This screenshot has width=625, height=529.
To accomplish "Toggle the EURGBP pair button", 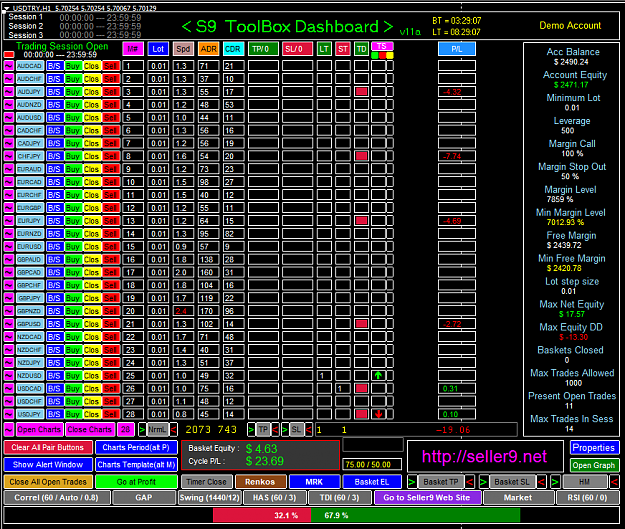I will (30, 208).
